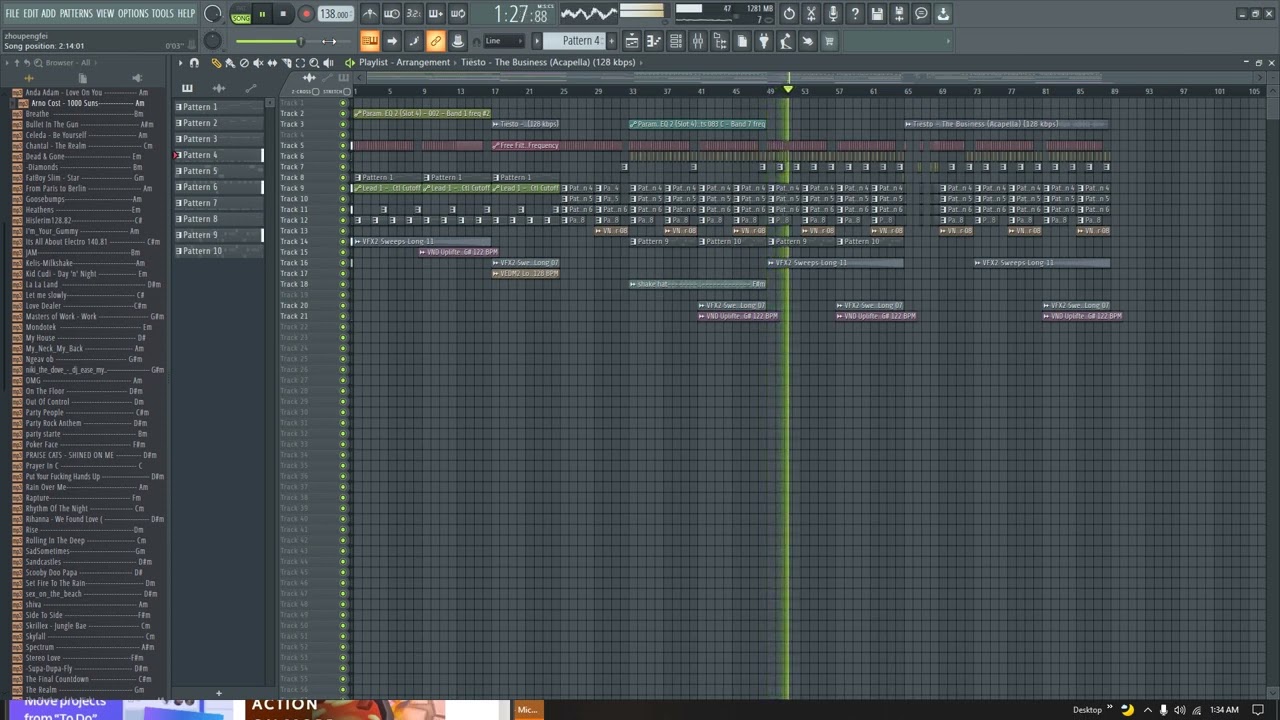Click the main pitch knob below volume

point(212,40)
